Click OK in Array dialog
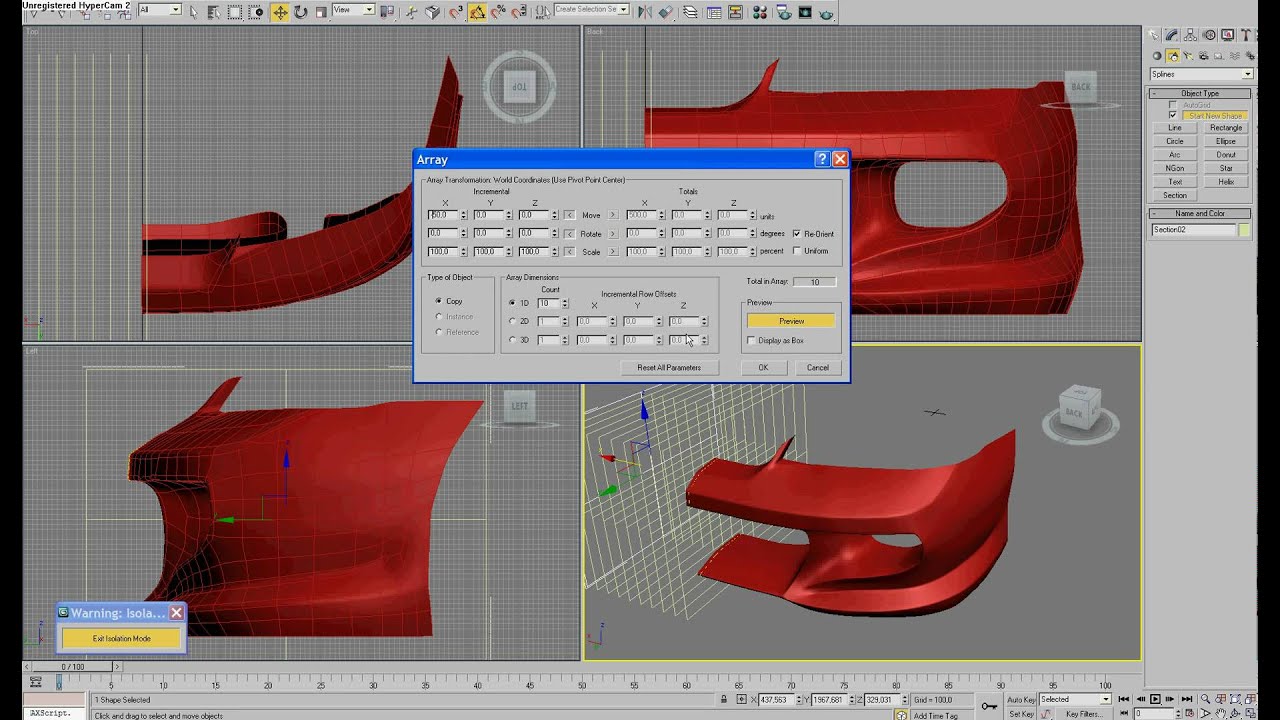The image size is (1280, 720). click(763, 367)
